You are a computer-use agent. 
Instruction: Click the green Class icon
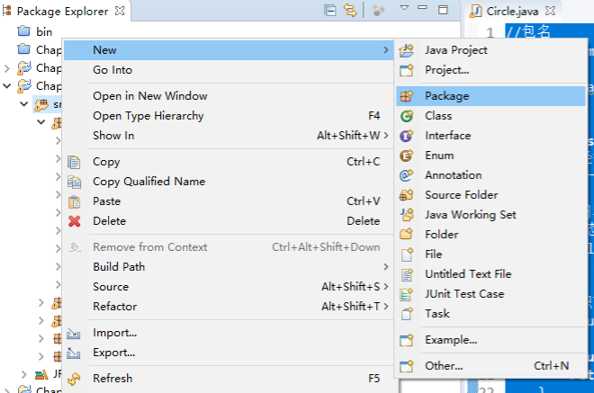(407, 116)
